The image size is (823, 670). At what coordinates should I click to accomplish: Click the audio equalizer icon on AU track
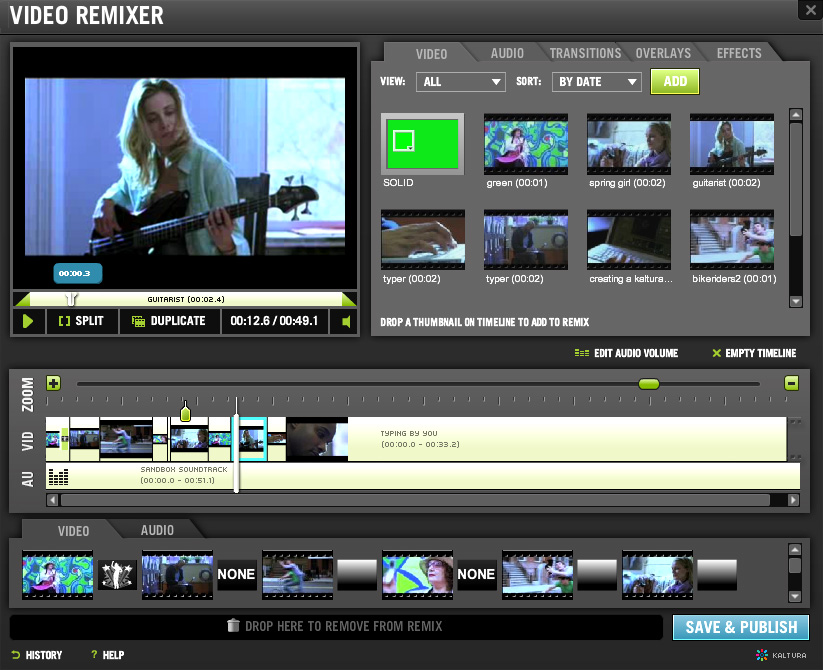(x=58, y=476)
